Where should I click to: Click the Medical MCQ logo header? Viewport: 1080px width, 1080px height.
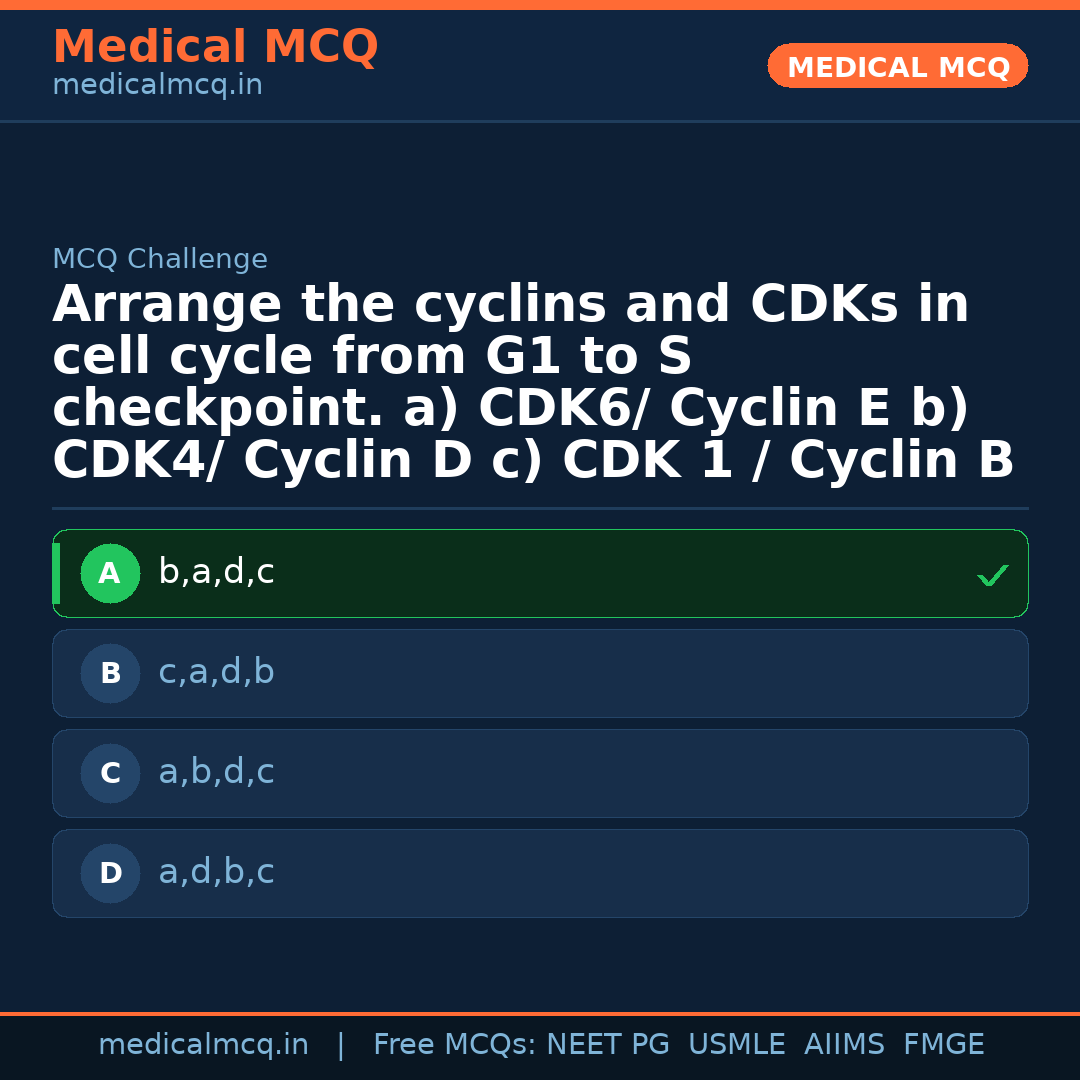click(x=215, y=46)
